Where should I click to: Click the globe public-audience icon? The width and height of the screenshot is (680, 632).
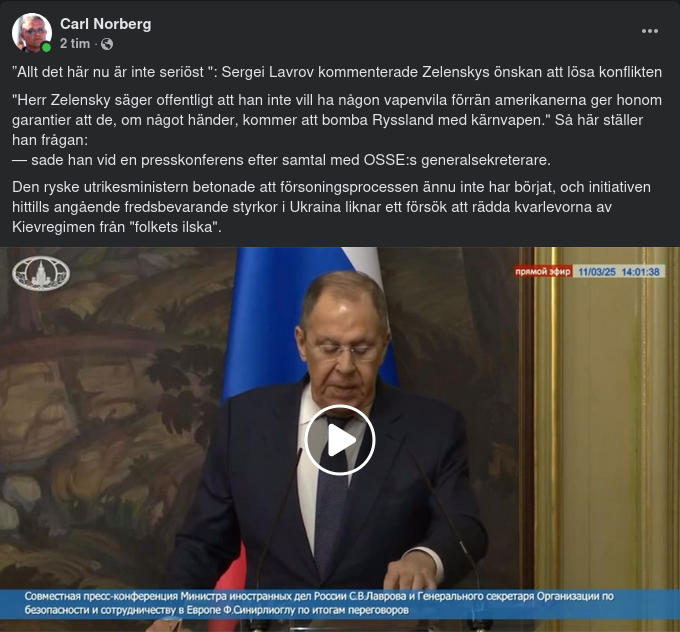(x=107, y=44)
